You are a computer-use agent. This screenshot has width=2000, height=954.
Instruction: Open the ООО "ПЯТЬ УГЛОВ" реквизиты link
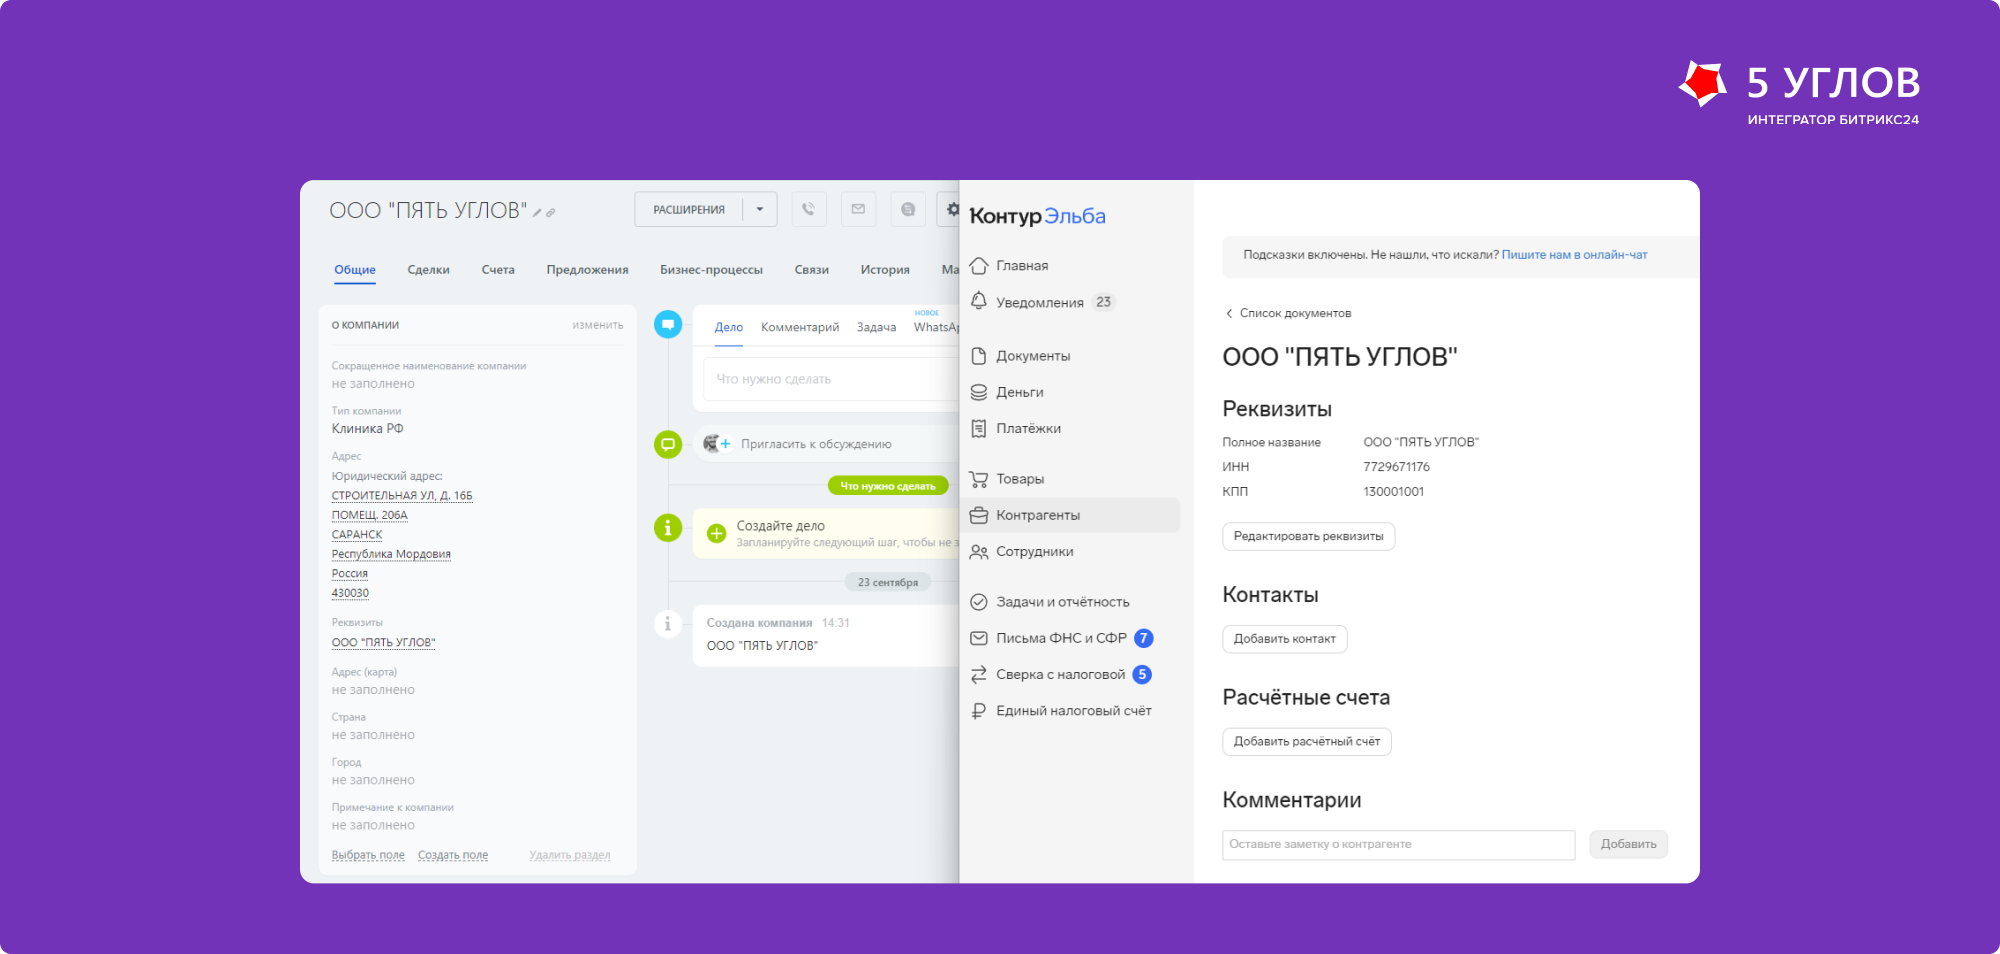[x=383, y=643]
